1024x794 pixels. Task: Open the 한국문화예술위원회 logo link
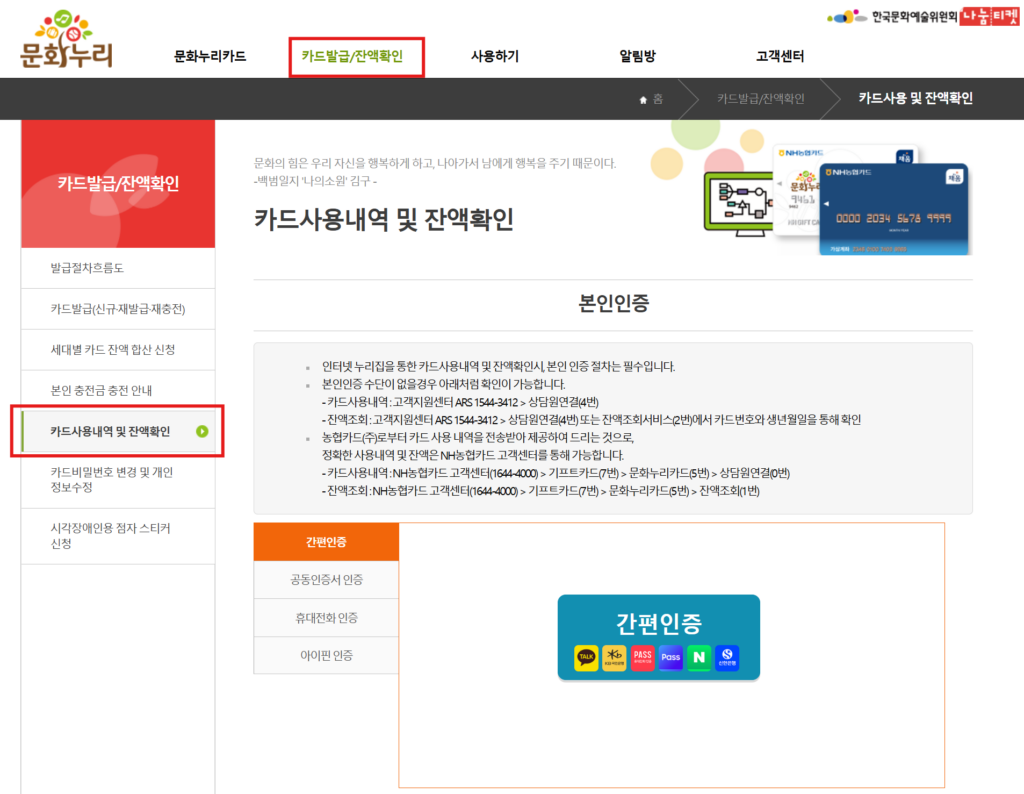[x=892, y=16]
